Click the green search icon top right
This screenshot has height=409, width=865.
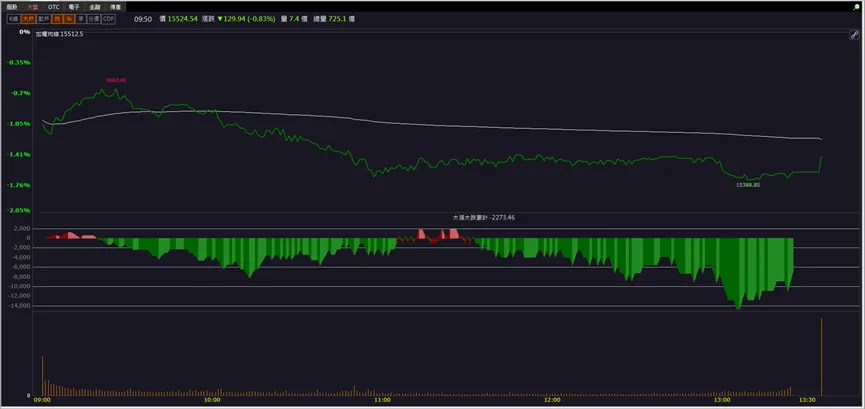coord(856,6)
